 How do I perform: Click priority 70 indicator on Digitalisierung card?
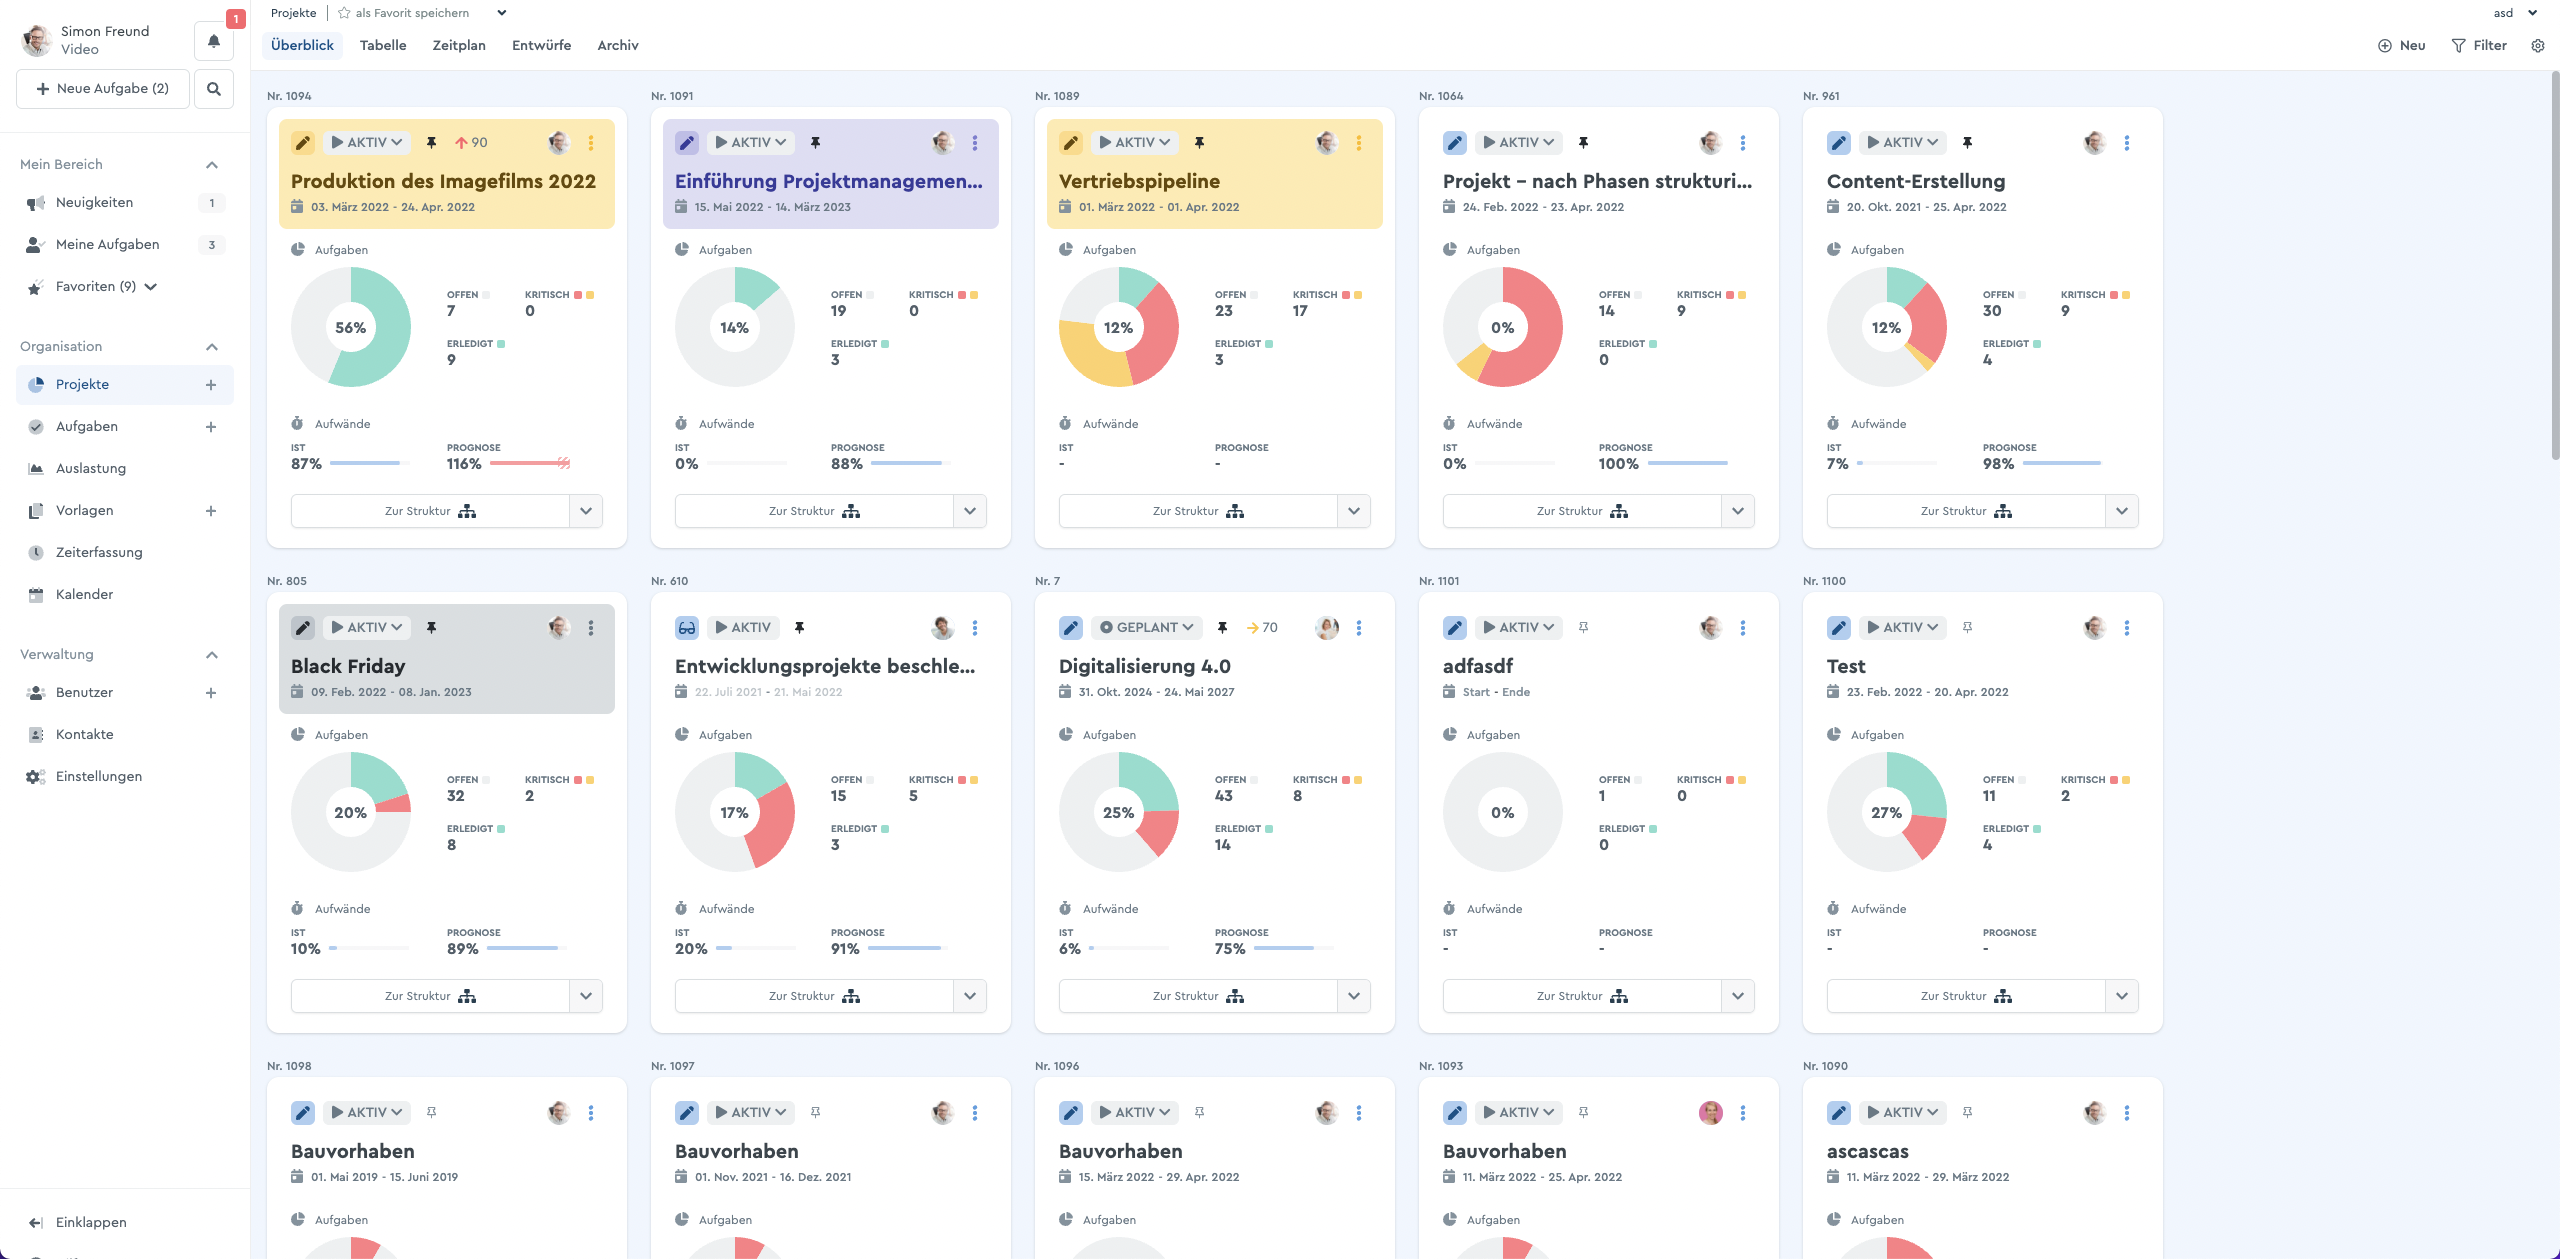point(1262,628)
